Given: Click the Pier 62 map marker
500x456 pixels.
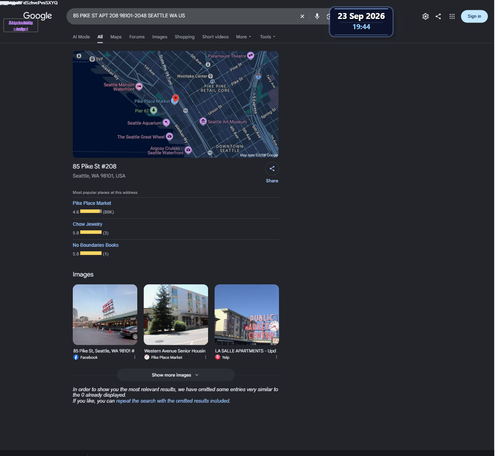Looking at the screenshot, I should click(x=153, y=110).
